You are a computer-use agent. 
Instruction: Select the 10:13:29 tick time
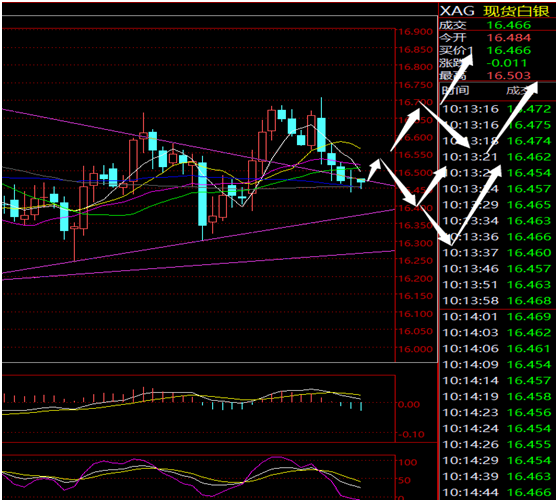470,205
